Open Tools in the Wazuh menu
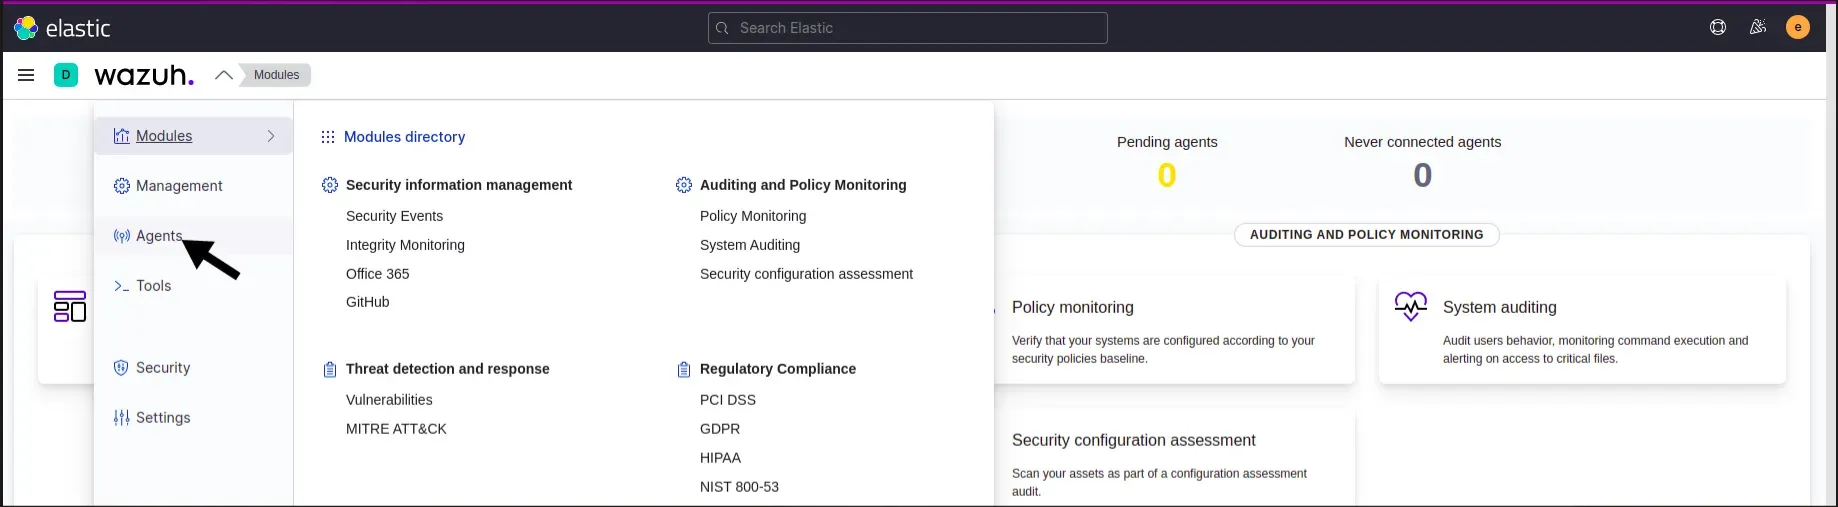This screenshot has width=1838, height=507. pyautogui.click(x=153, y=286)
